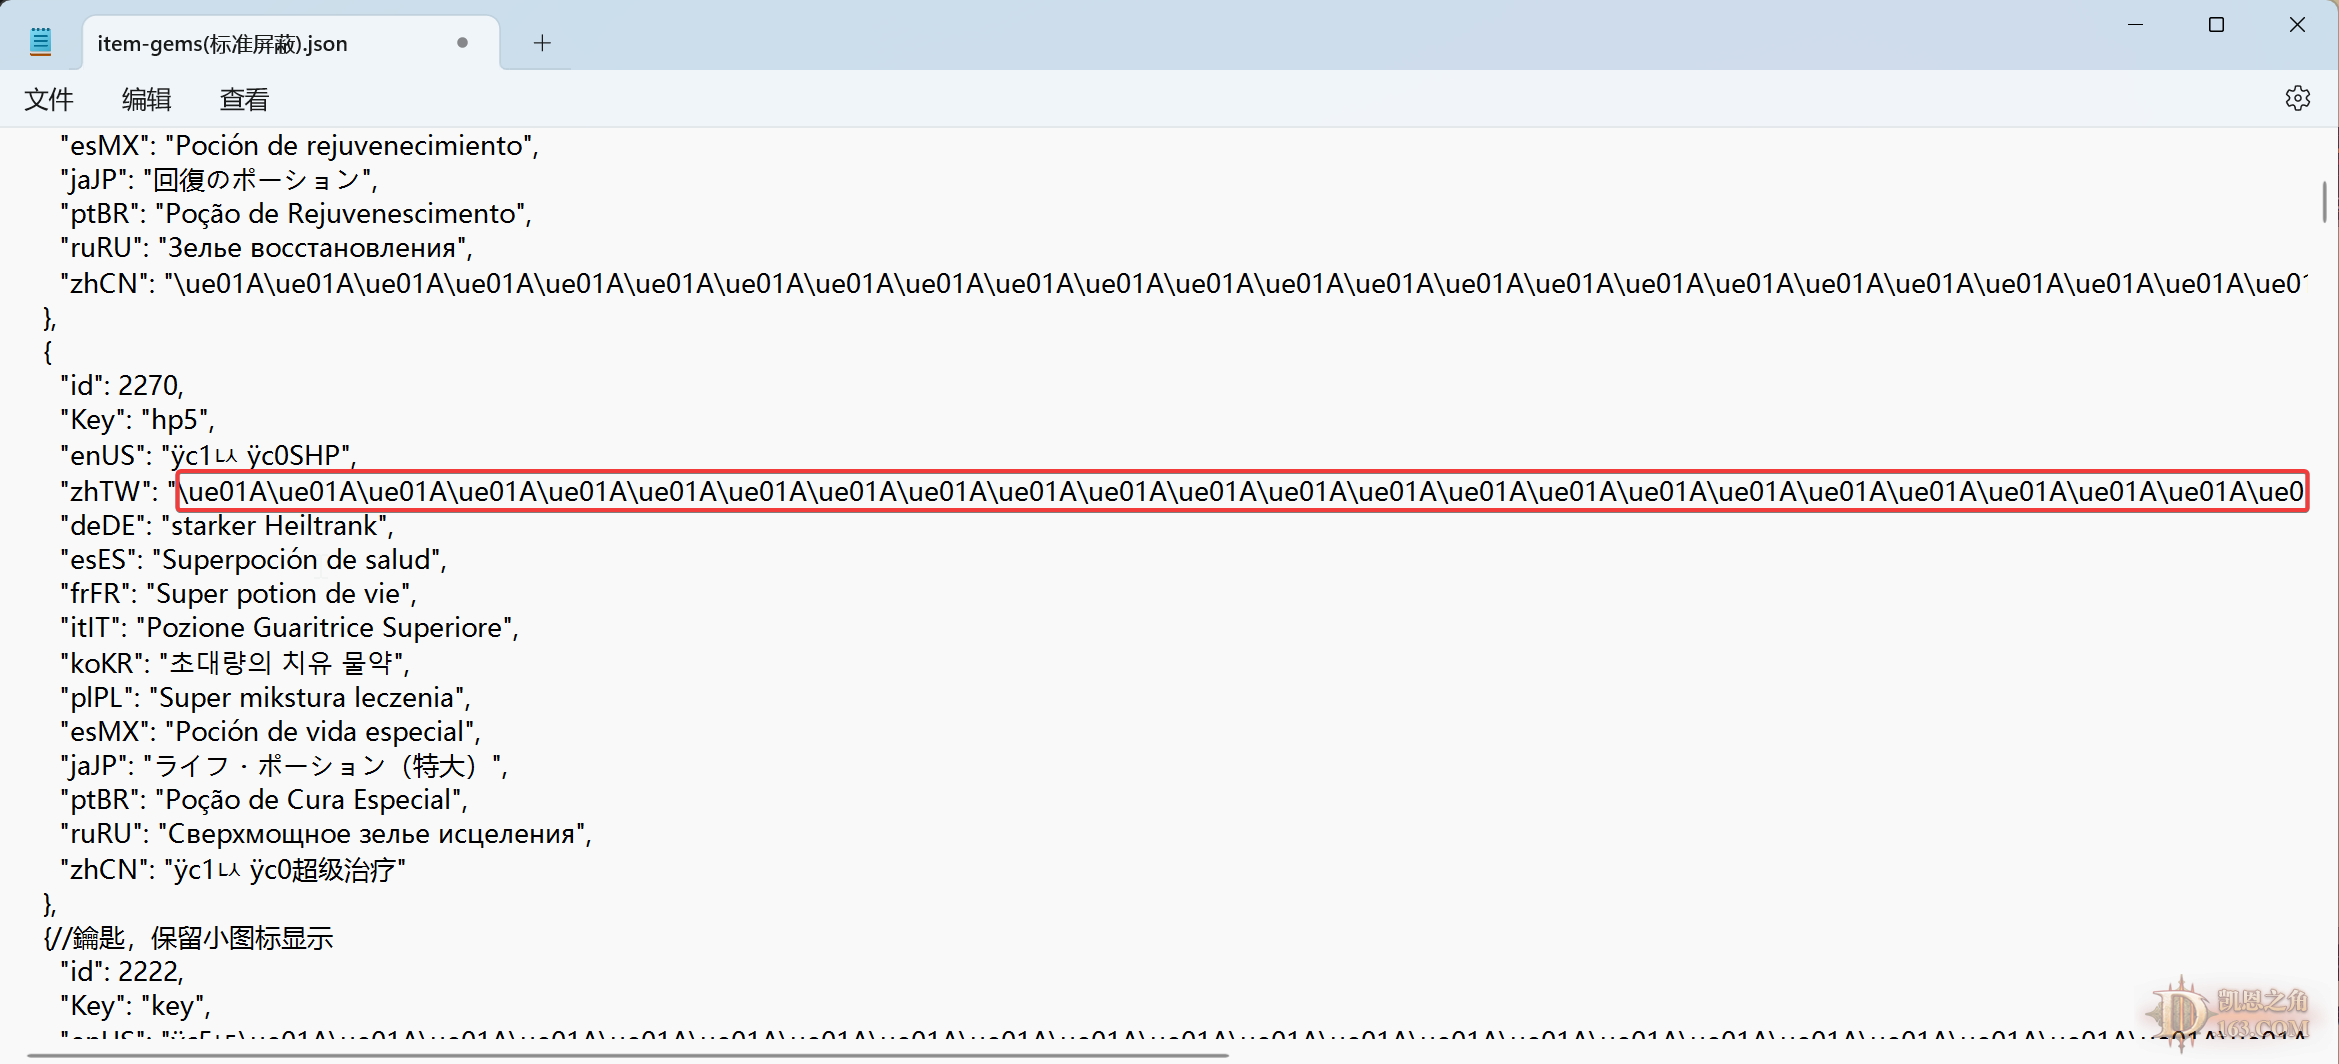Screen dimensions: 2339x1064
Task: Open the 查看 menu
Action: 244,99
